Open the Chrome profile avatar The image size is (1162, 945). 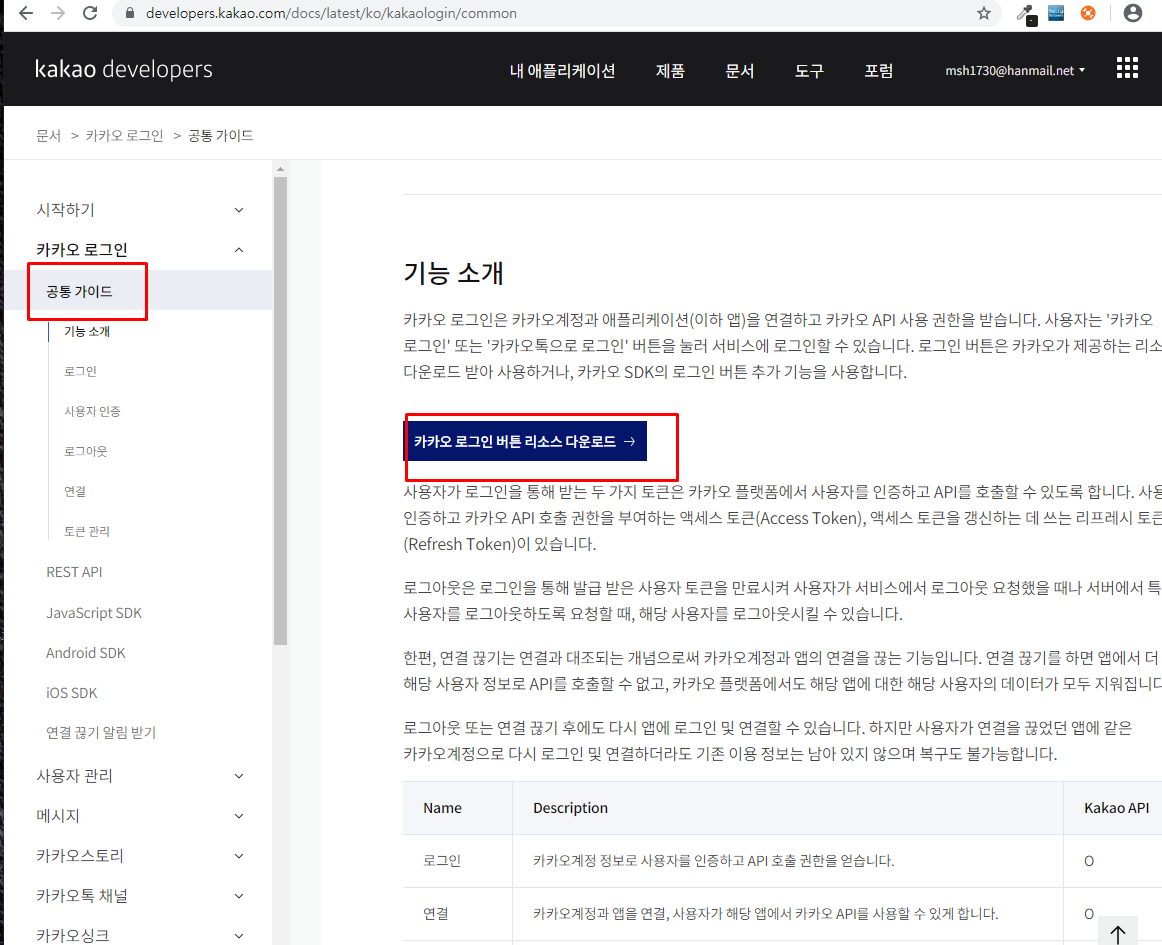(x=1132, y=13)
